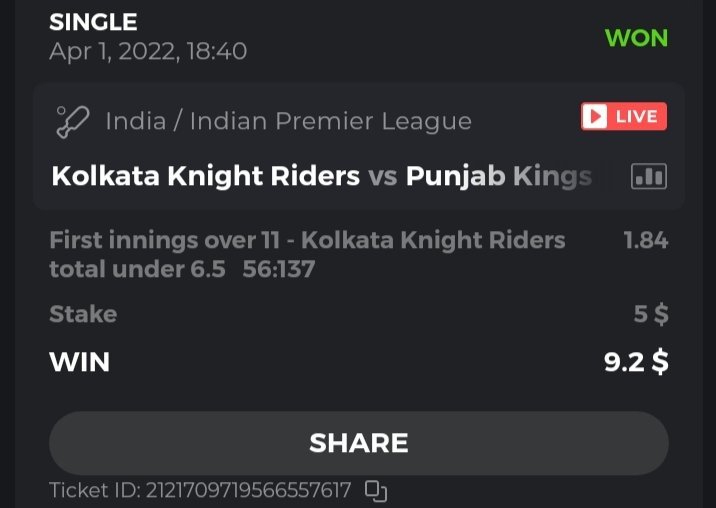Click the WIN label

tap(79, 361)
